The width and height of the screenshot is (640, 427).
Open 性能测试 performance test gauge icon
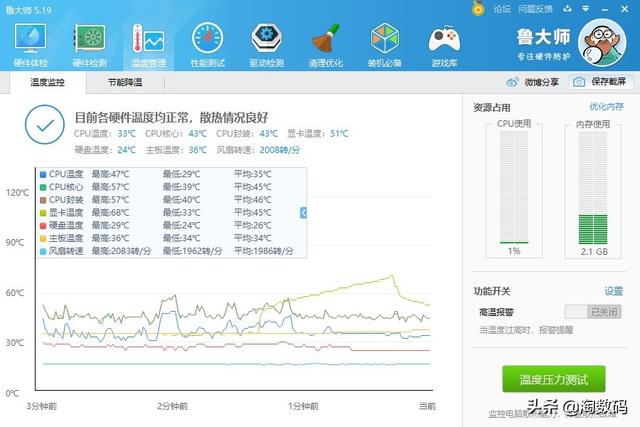(207, 44)
